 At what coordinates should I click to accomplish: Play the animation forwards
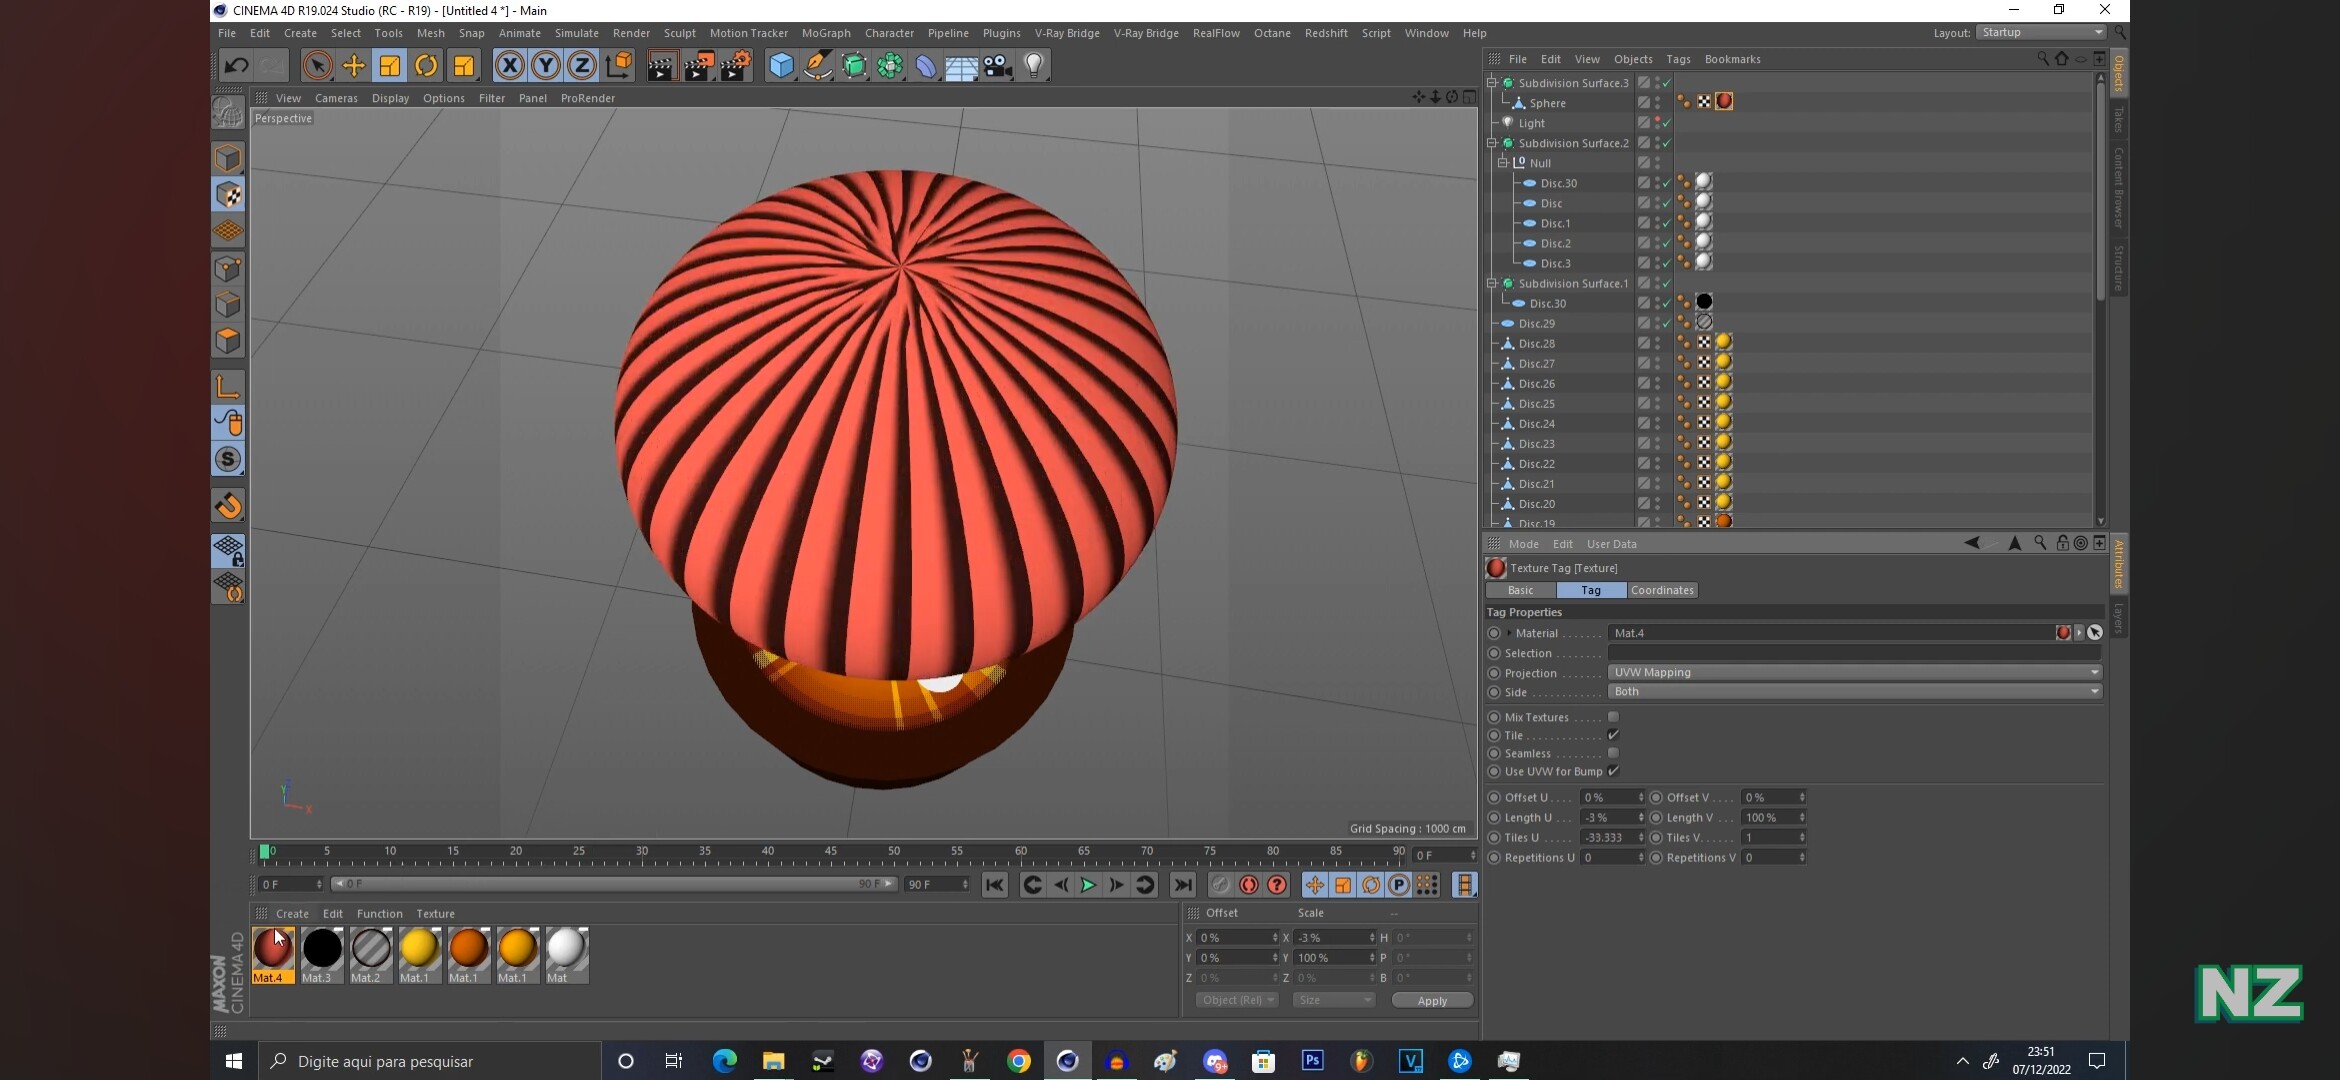tap(1088, 885)
